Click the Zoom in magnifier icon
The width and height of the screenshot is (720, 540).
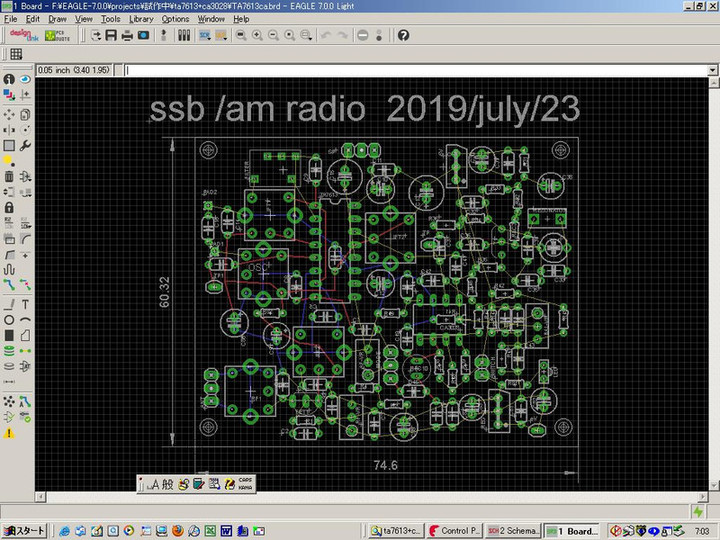257,36
